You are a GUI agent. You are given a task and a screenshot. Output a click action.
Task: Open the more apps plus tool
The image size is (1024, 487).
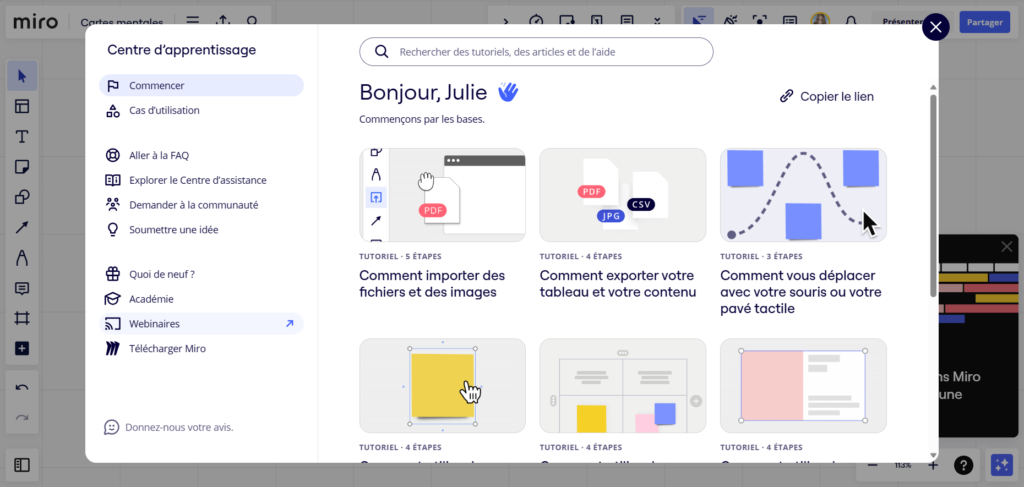pyautogui.click(x=22, y=348)
